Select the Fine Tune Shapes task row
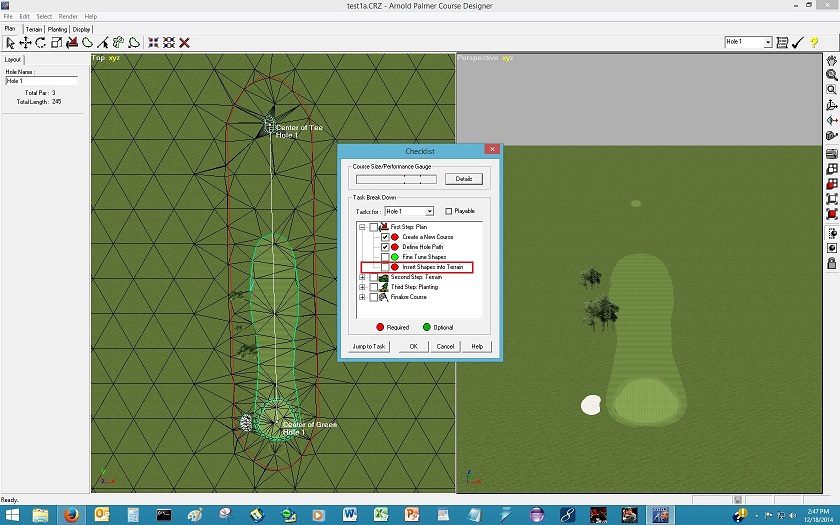This screenshot has width=840, height=525. (424, 257)
